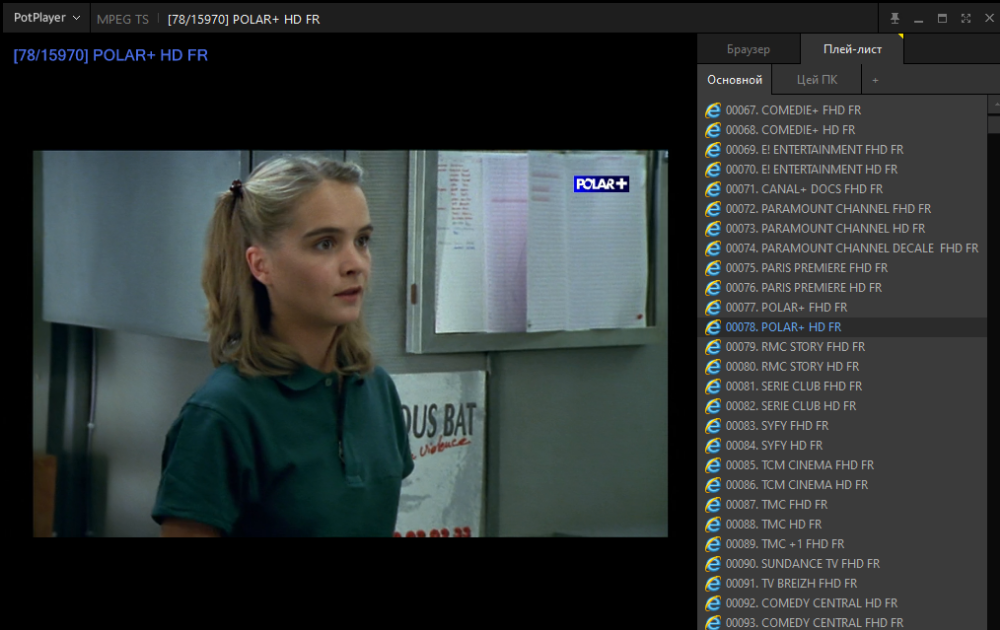Select playlist entry 00086. TCM CINEMA HD FR
1000x630 pixels.
click(842, 485)
